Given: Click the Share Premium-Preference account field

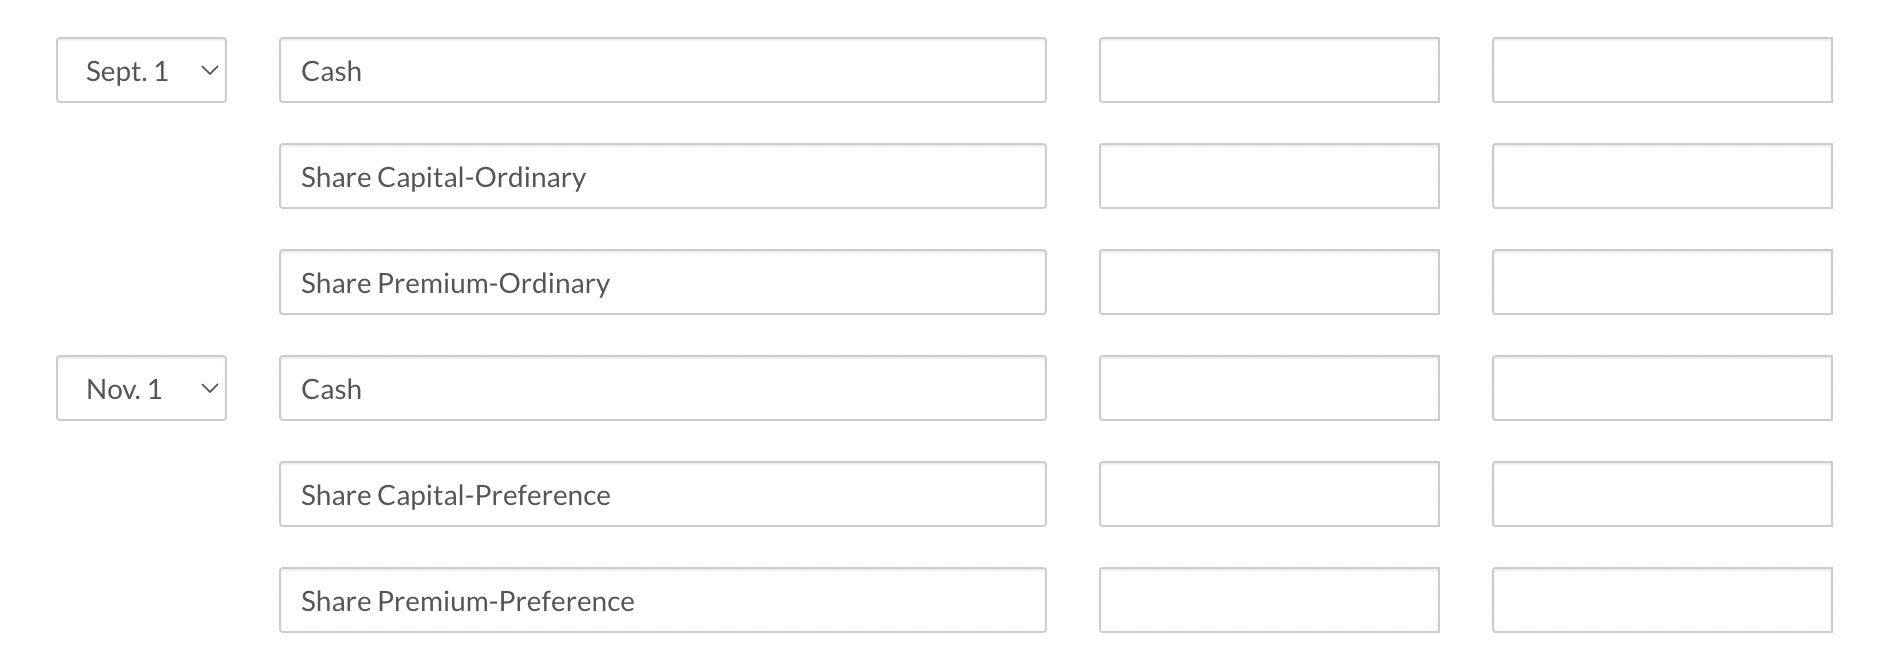Looking at the screenshot, I should [662, 600].
